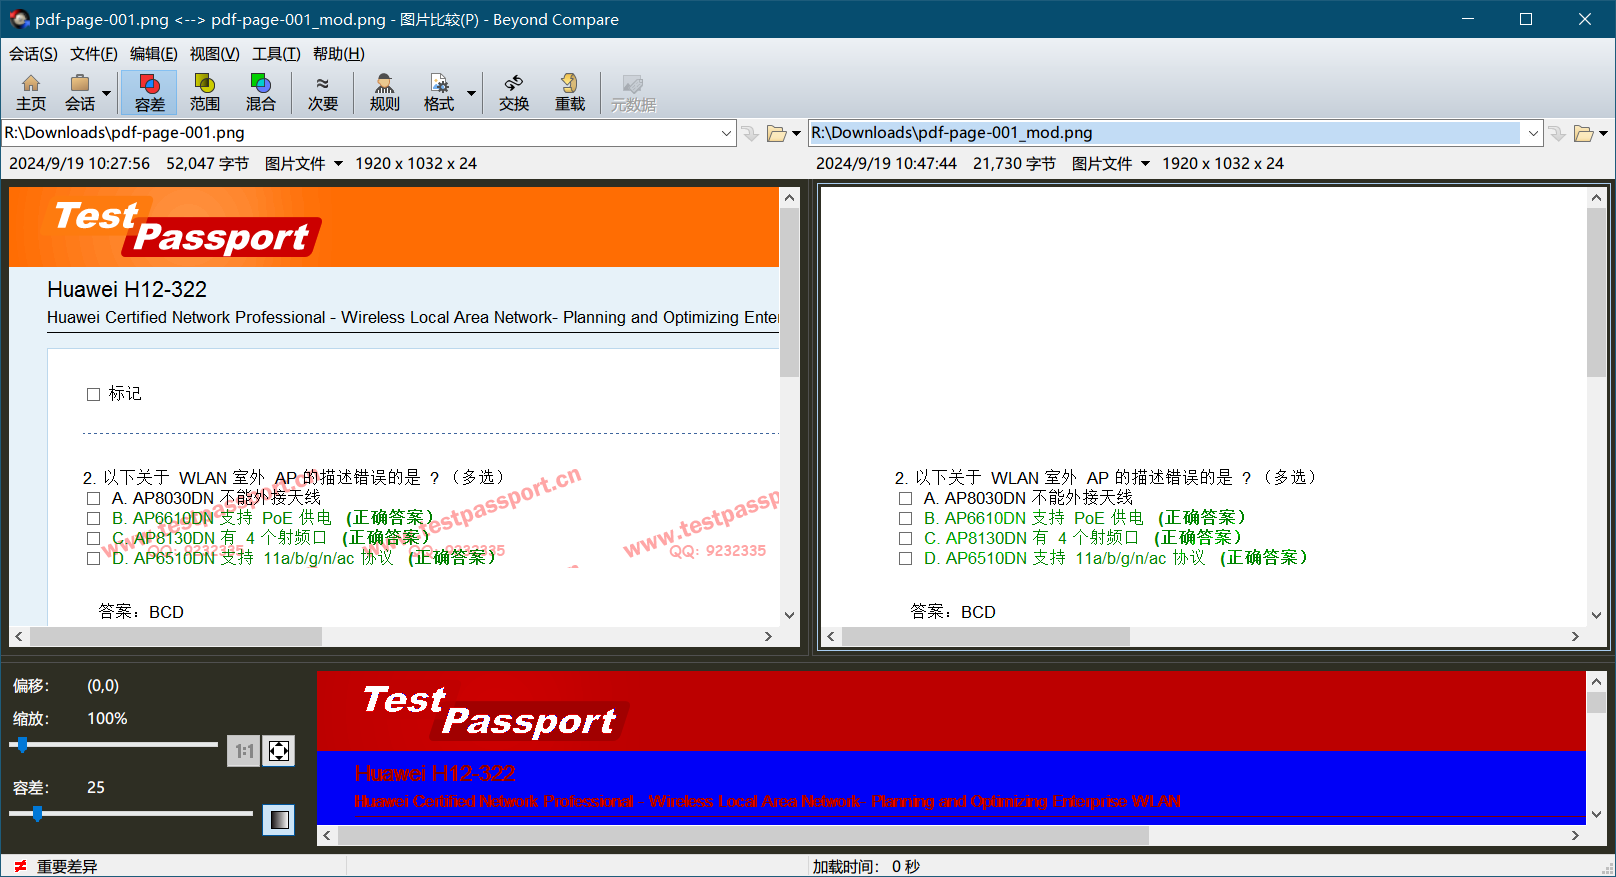Image resolution: width=1616 pixels, height=877 pixels.
Task: Open the 会话(S) menu
Action: click(33, 54)
